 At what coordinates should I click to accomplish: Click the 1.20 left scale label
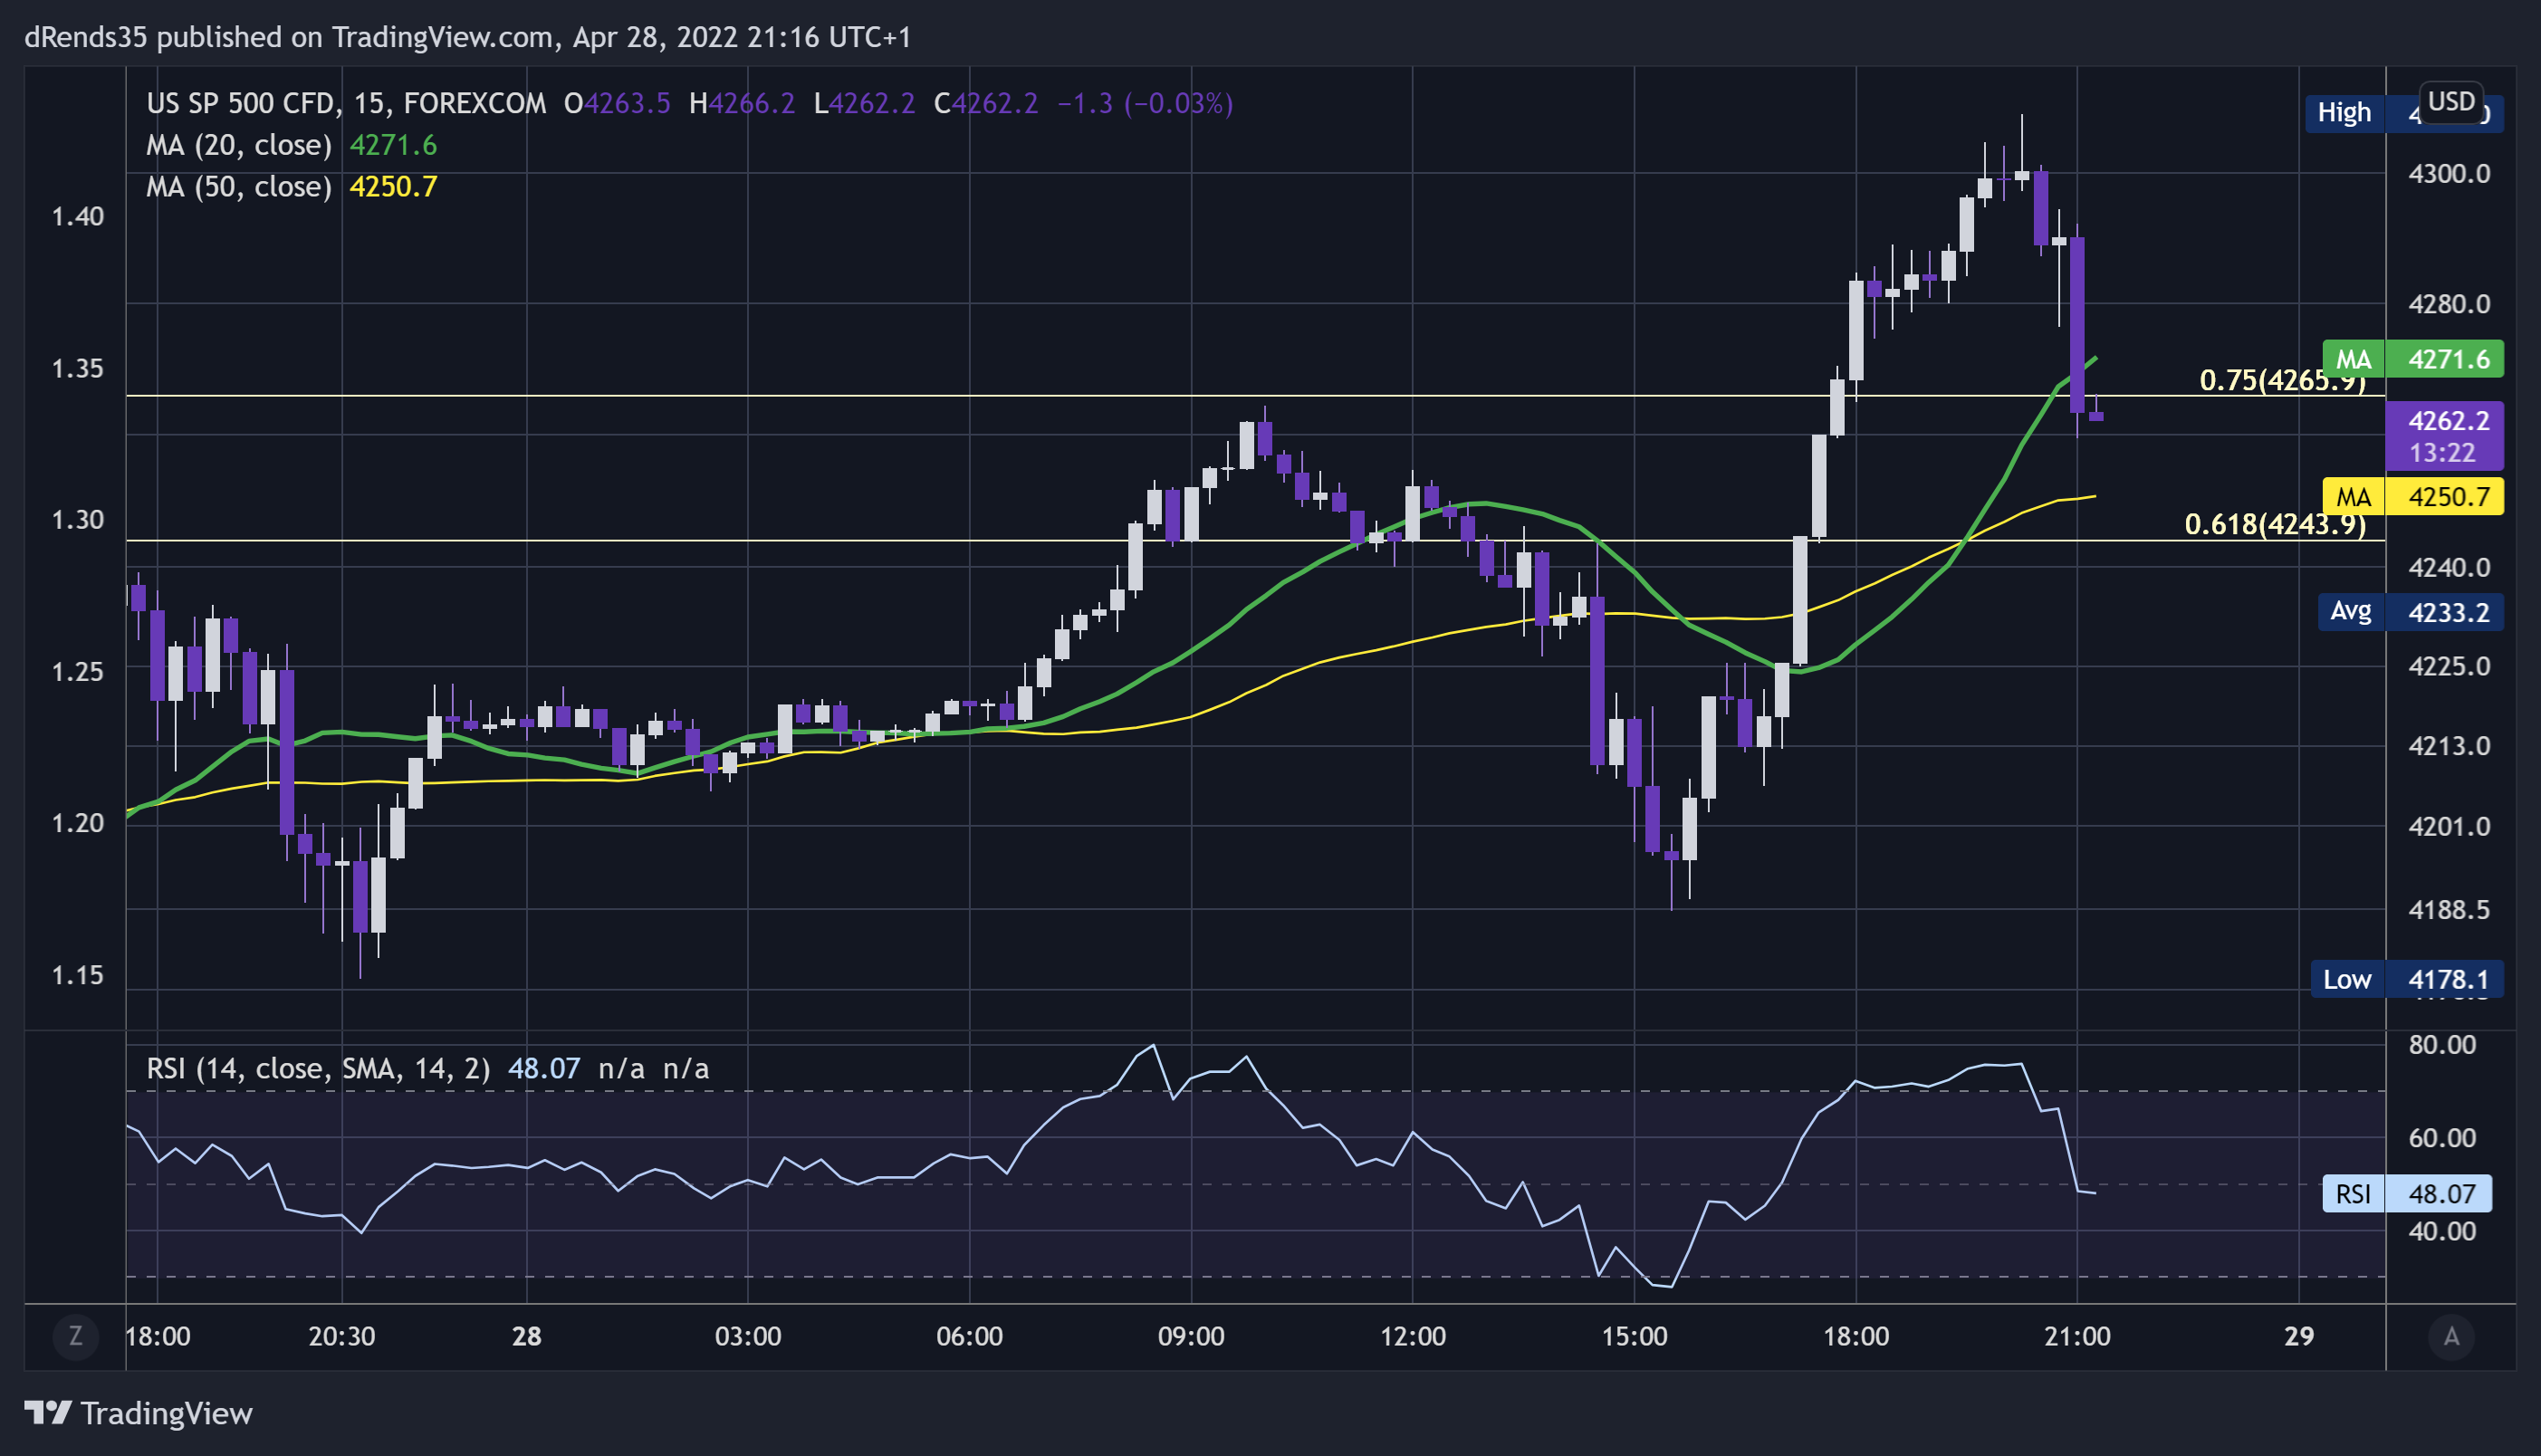78,823
